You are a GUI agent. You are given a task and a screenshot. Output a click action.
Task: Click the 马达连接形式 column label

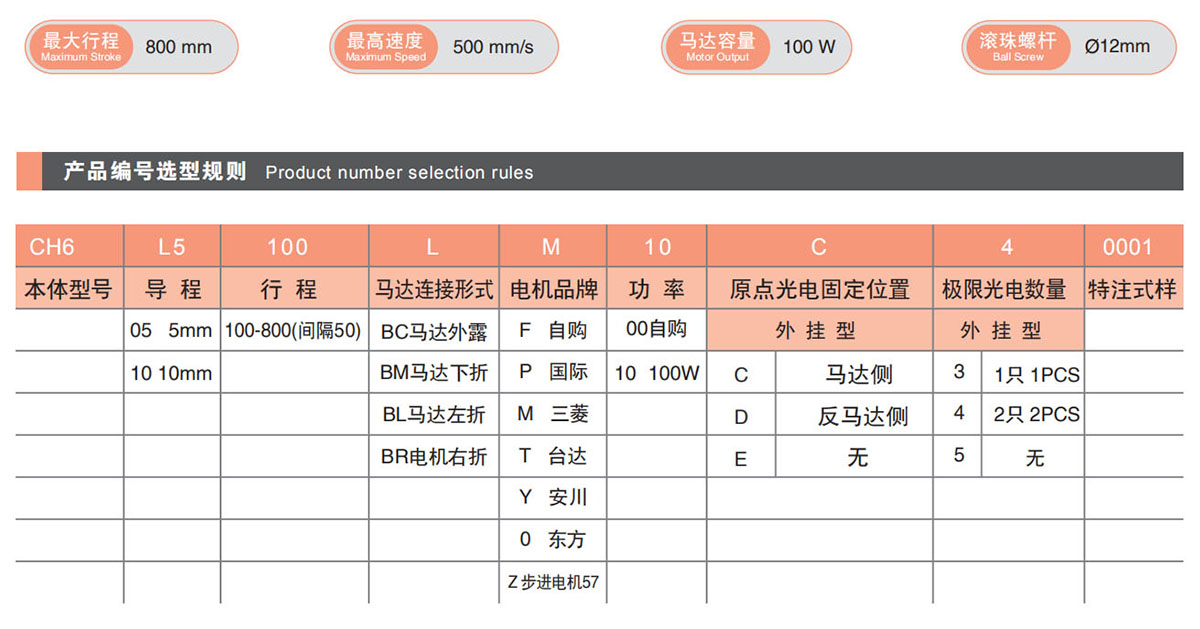[434, 290]
